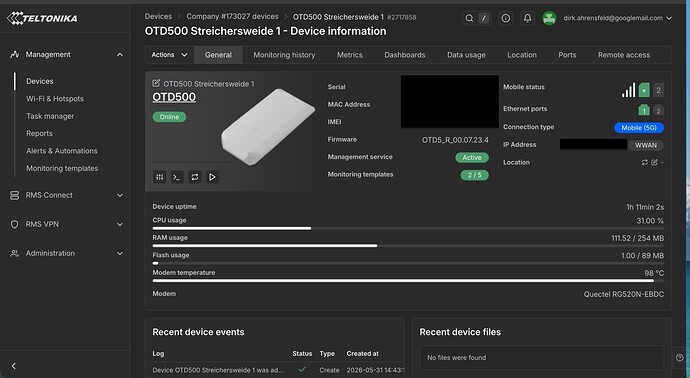
Task: Open the user account email dropdown
Action: coord(617,18)
